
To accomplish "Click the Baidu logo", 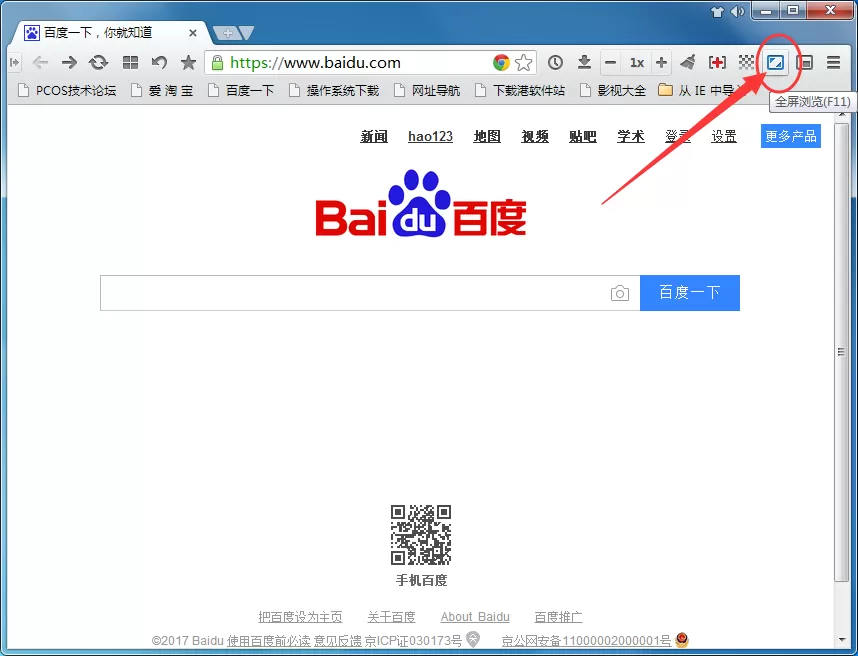I will point(421,204).
